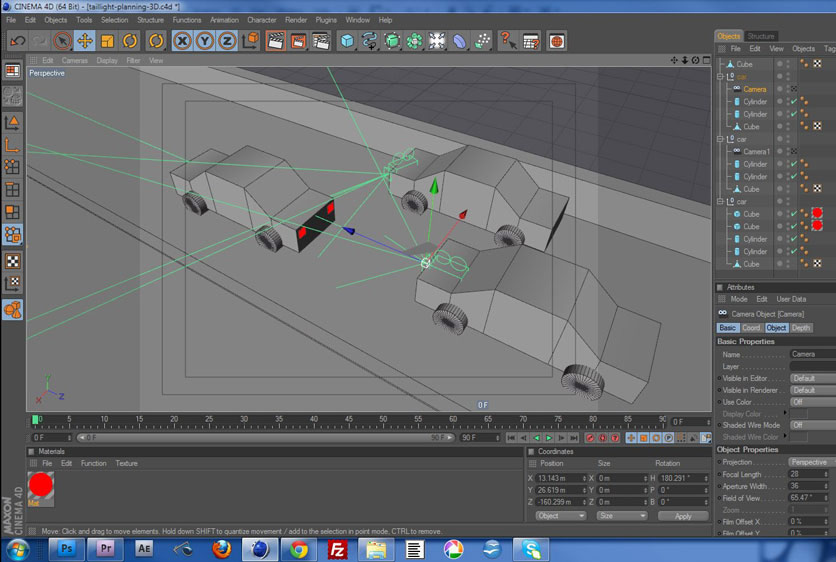Viewport: 836px width, 562px height.
Task: Select the red material swatch
Action: click(41, 486)
